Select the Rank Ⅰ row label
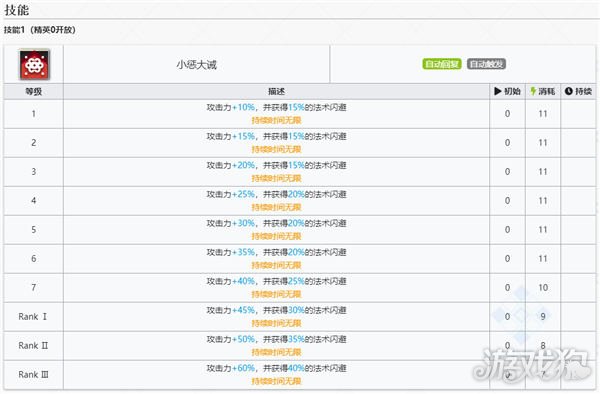Viewport: 600px width, 394px height. pos(33,316)
